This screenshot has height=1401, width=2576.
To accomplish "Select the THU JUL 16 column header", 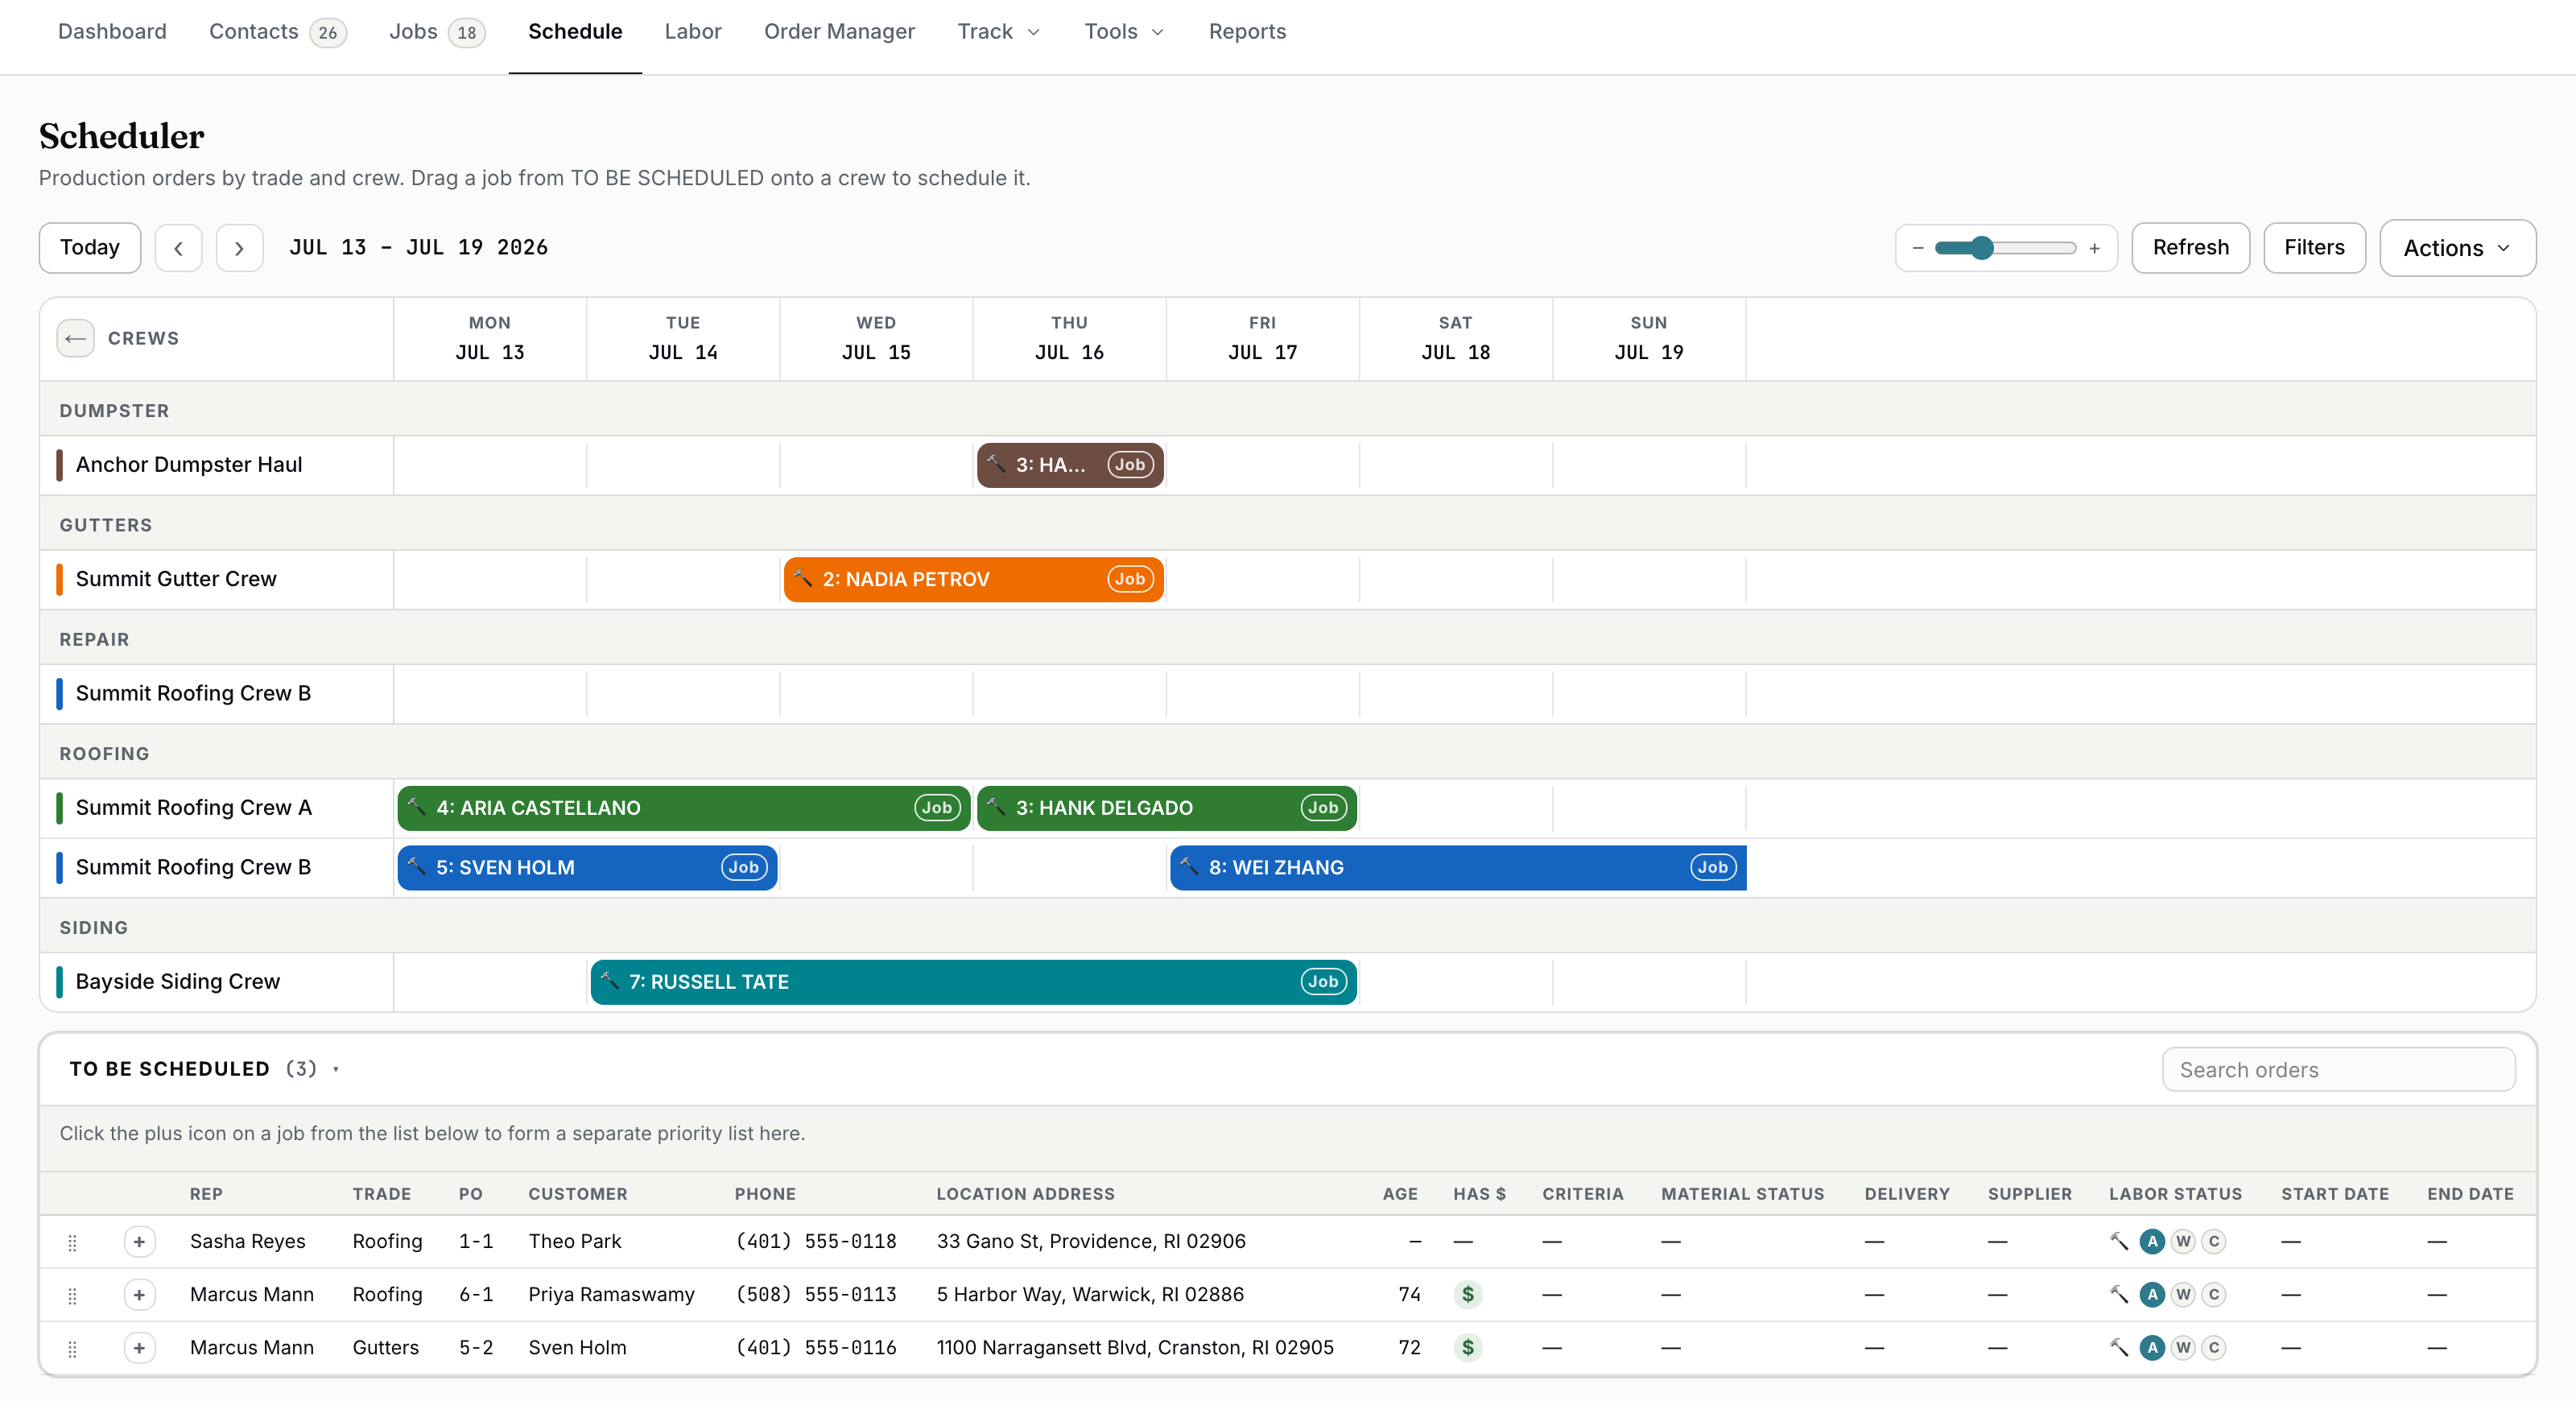I will tap(1069, 338).
